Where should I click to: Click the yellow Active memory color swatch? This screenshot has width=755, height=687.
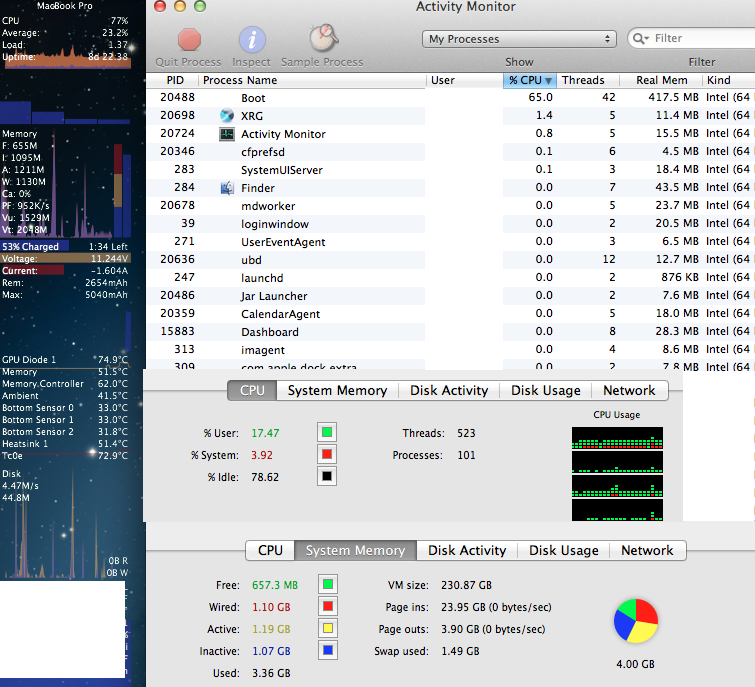click(328, 629)
